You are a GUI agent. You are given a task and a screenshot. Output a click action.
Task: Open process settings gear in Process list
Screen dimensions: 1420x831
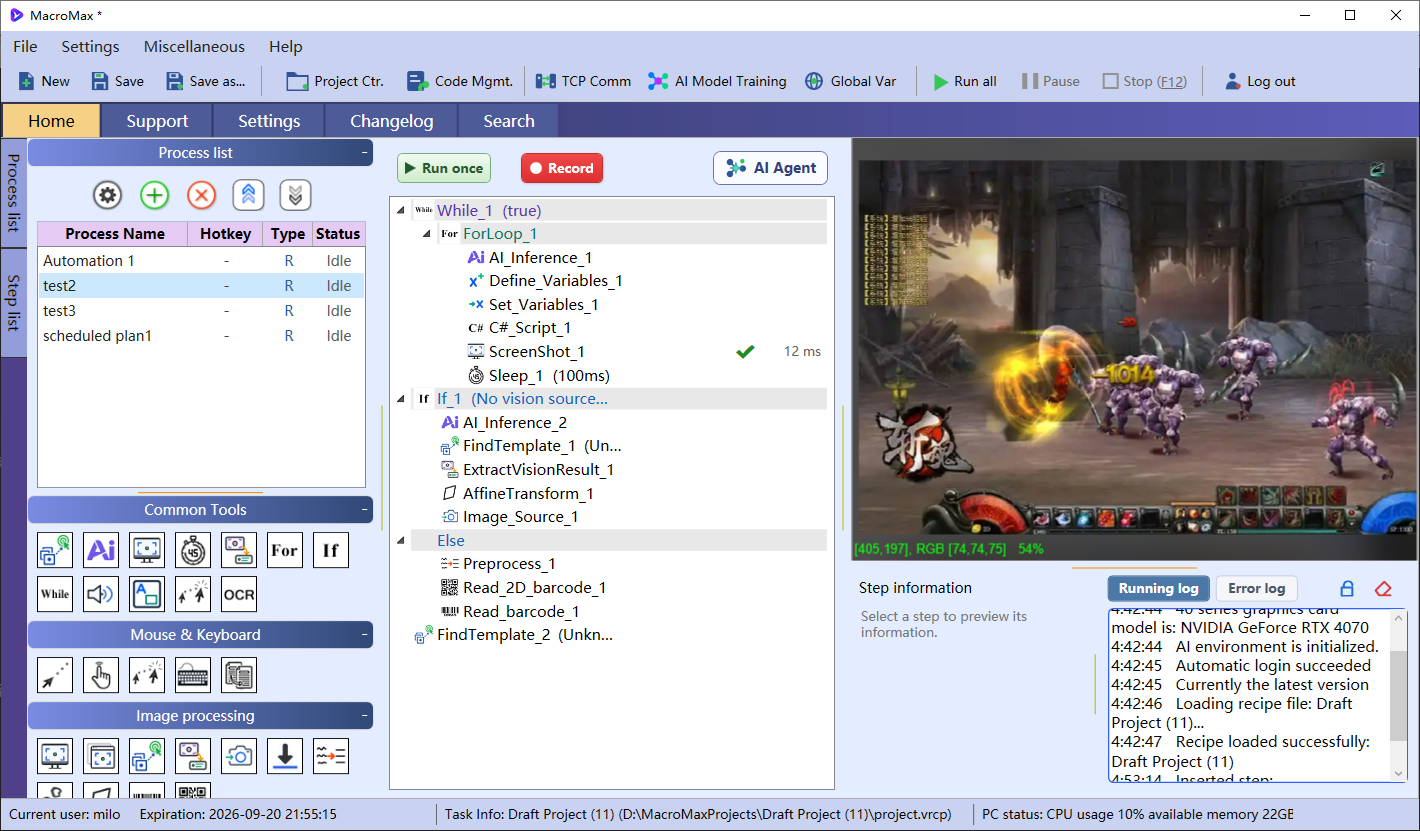(108, 195)
